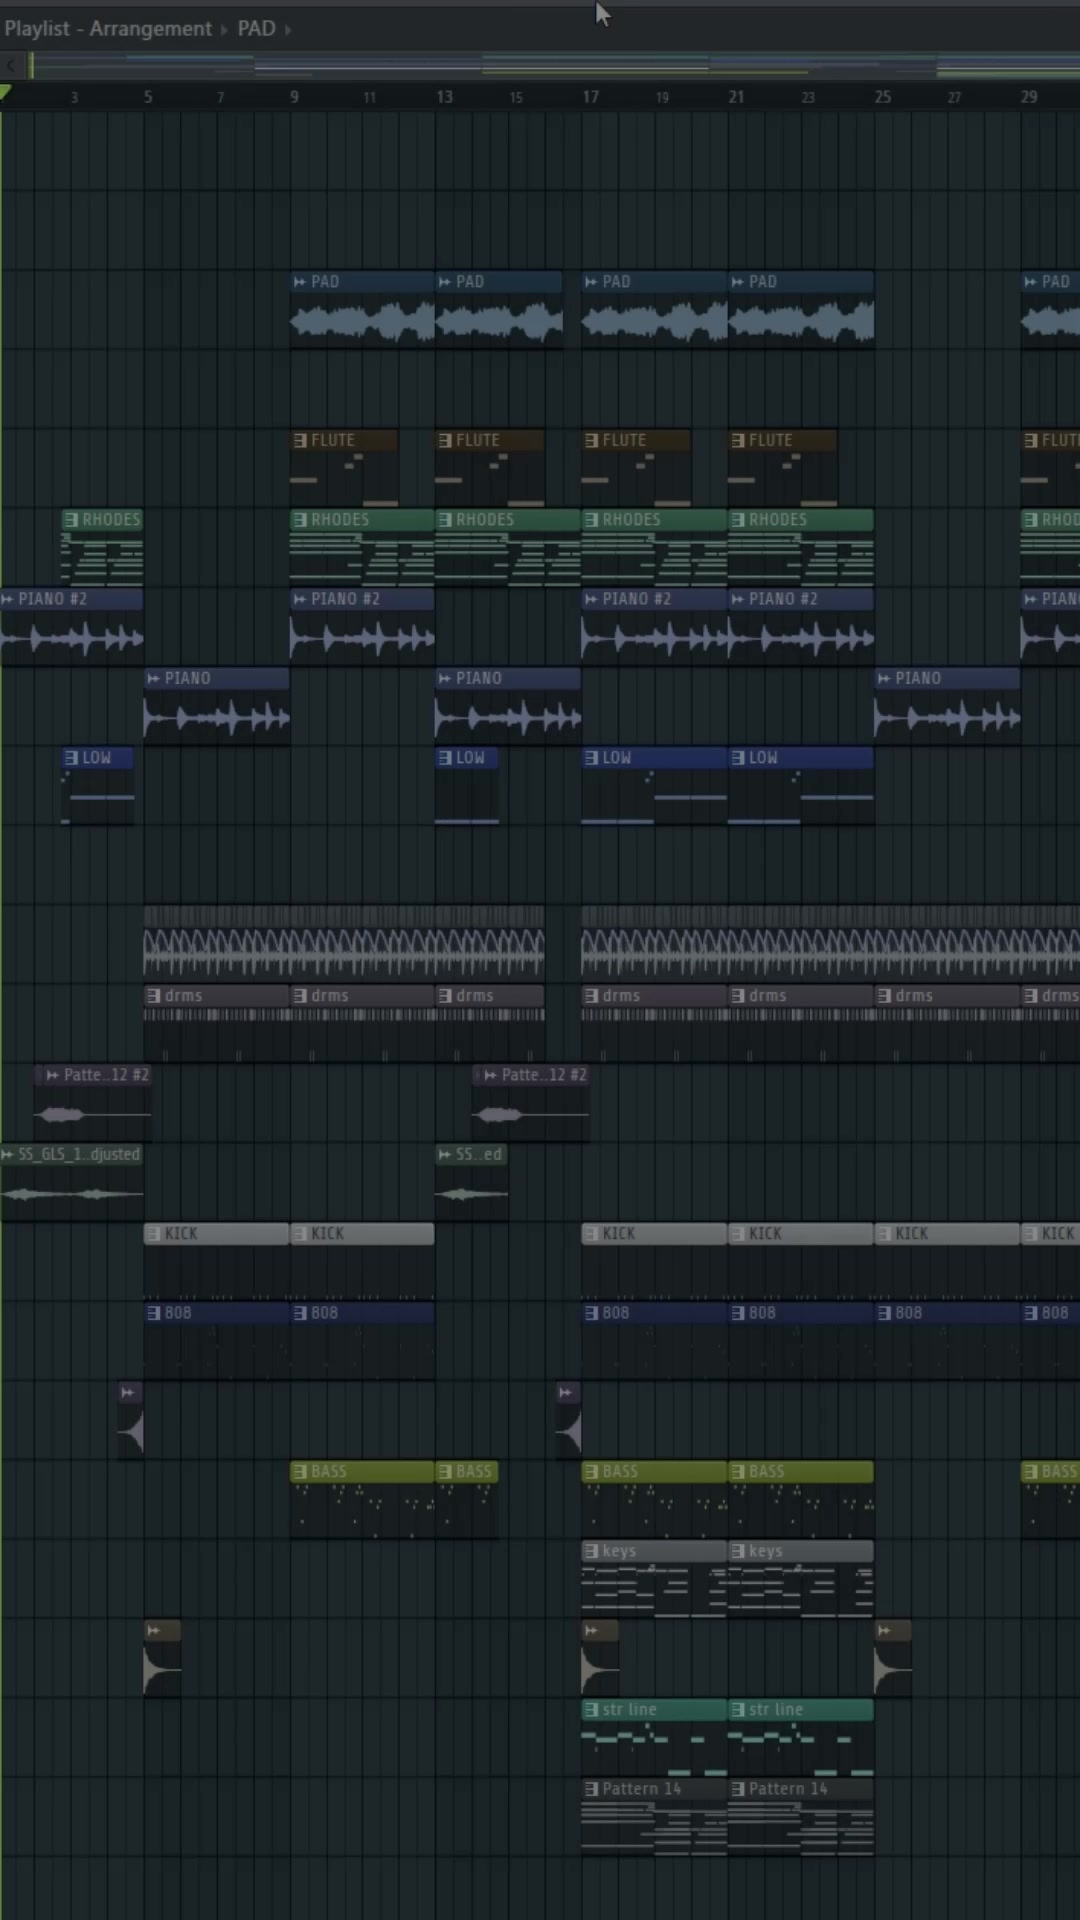Click the pattern icon on the keys clip at bar 21
Image resolution: width=1080 pixels, height=1920 pixels.
pos(737,1551)
